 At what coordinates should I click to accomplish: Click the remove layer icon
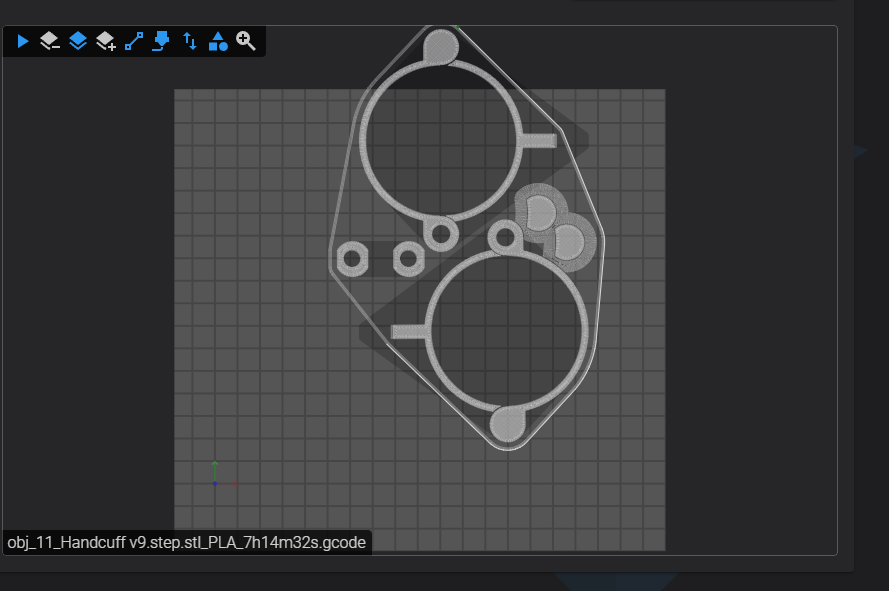point(50,41)
